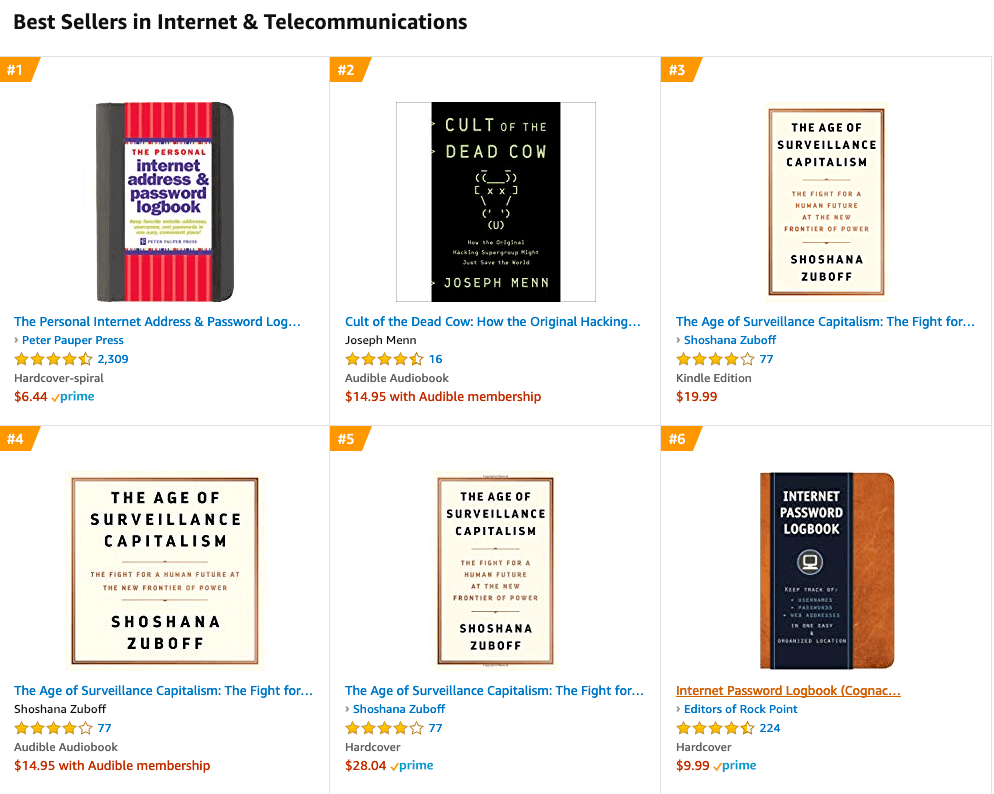Click the $19.99 Kindle Edition price
The height and width of the screenshot is (794, 994).
(697, 397)
